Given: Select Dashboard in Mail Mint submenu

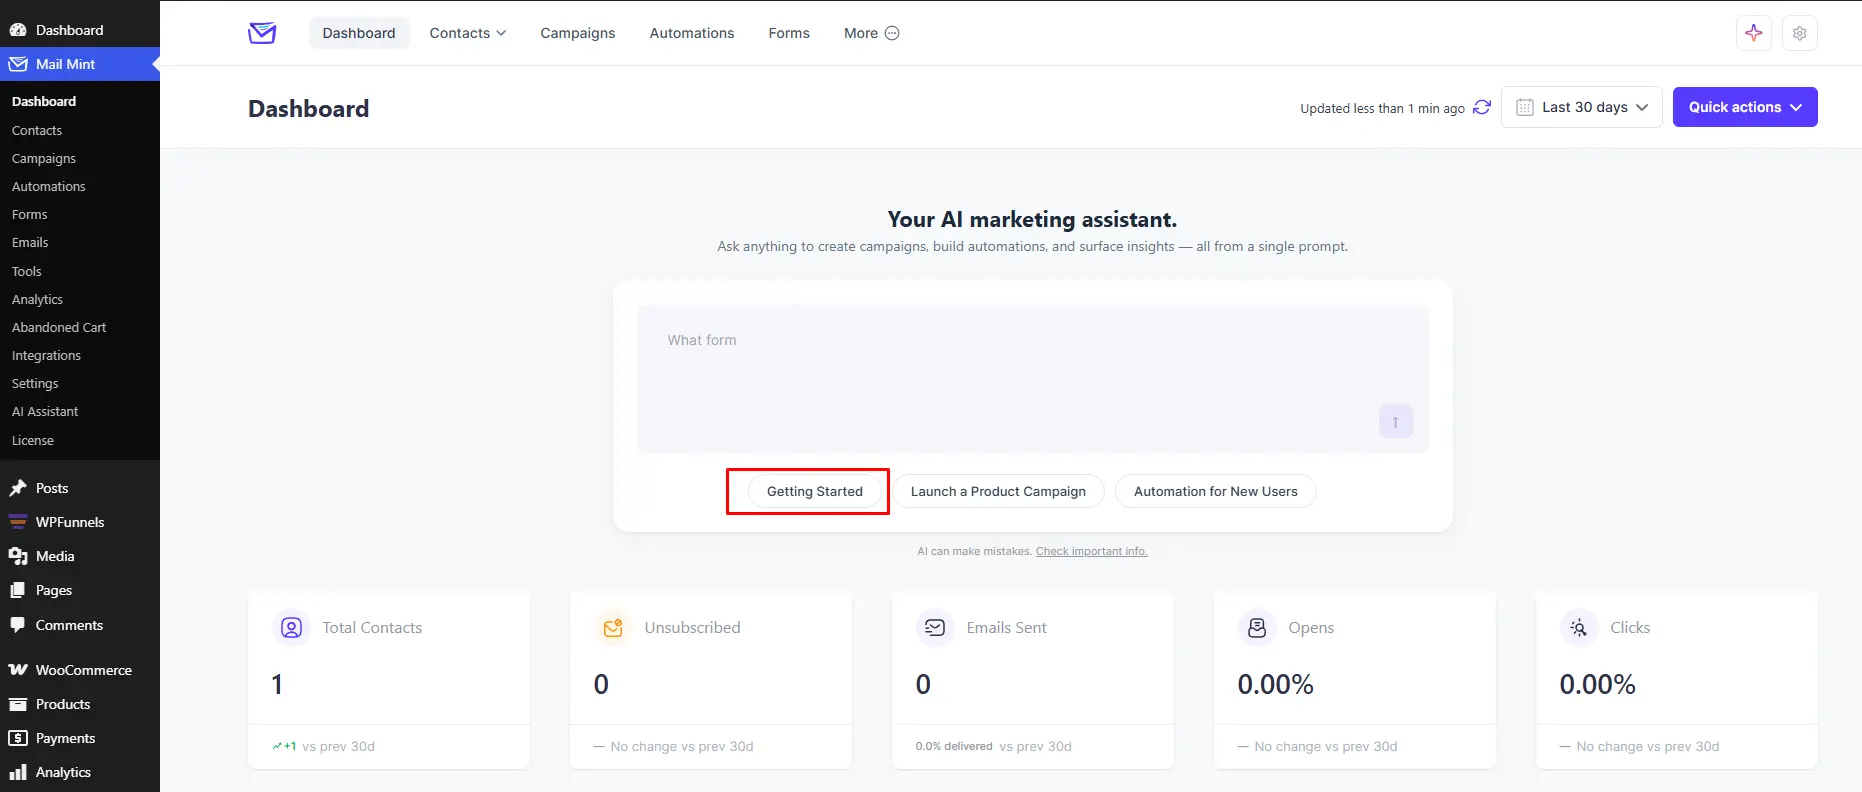Looking at the screenshot, I should (44, 101).
